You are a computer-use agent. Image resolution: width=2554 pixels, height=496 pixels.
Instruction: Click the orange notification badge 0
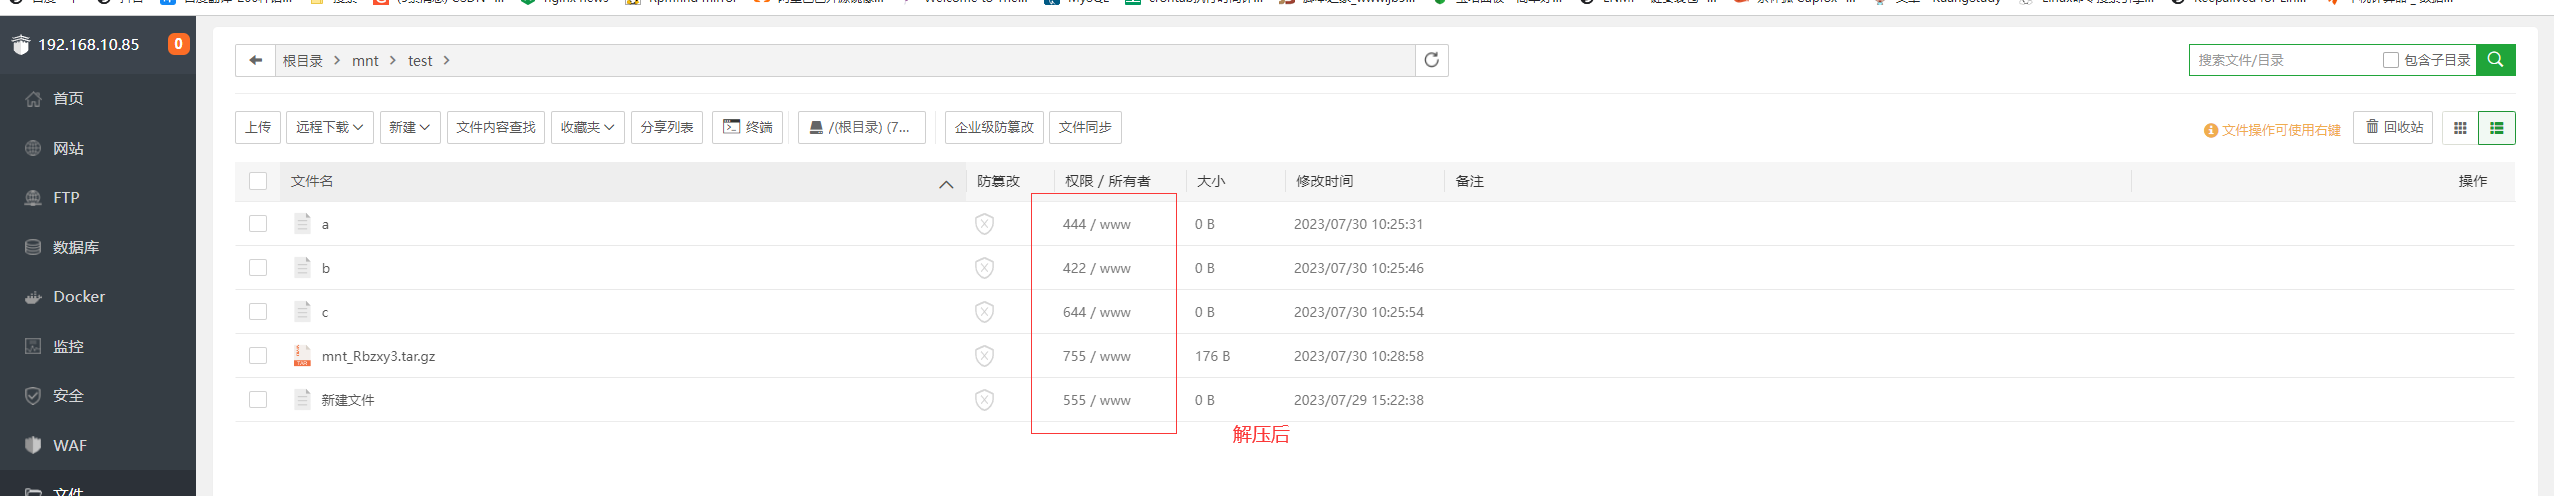178,44
